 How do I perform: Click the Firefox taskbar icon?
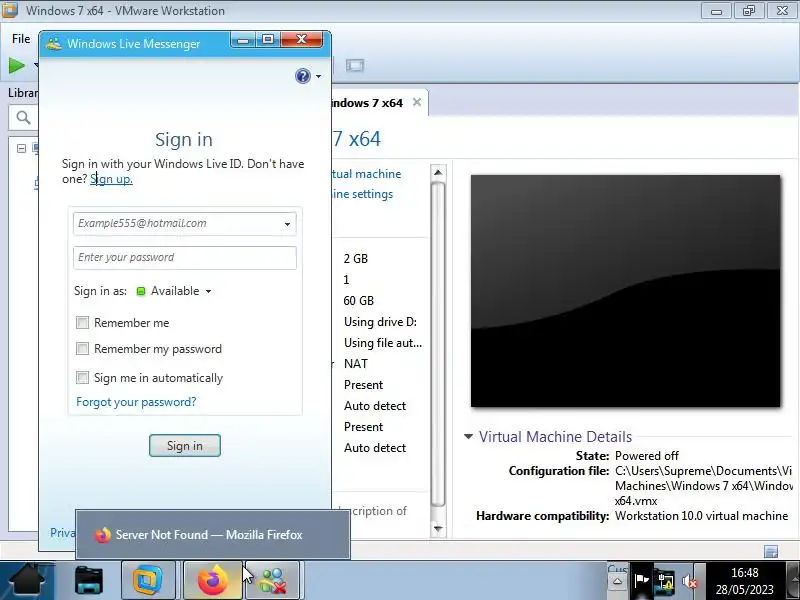point(213,580)
